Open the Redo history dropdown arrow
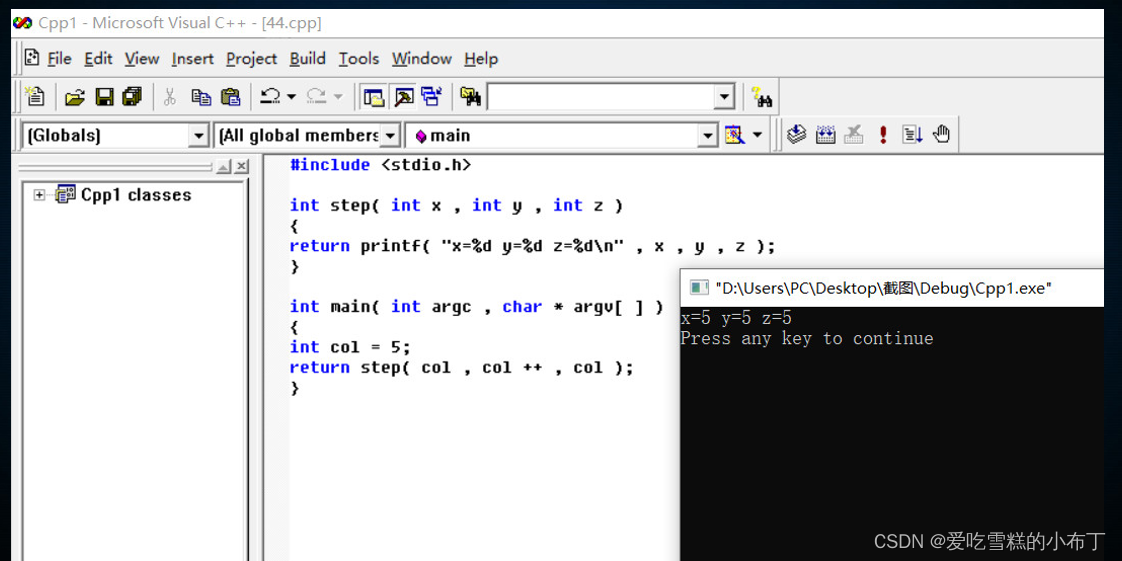 [x=338, y=97]
